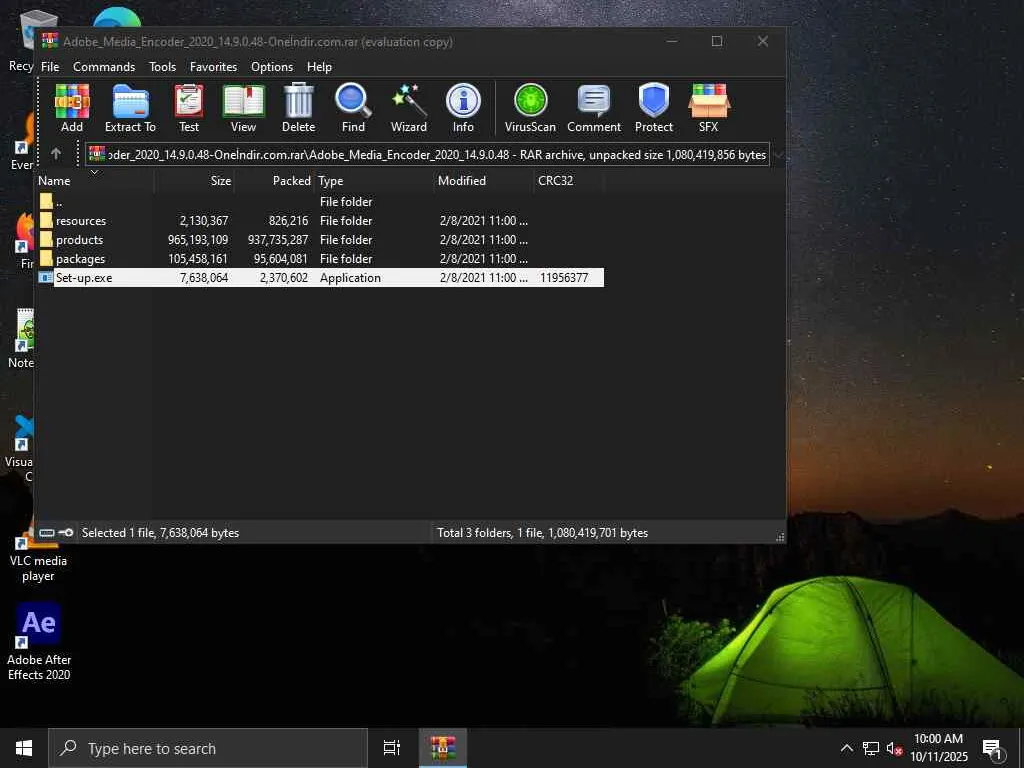1024x768 pixels.
Task: Sort by the Type column header
Action: [x=374, y=181]
